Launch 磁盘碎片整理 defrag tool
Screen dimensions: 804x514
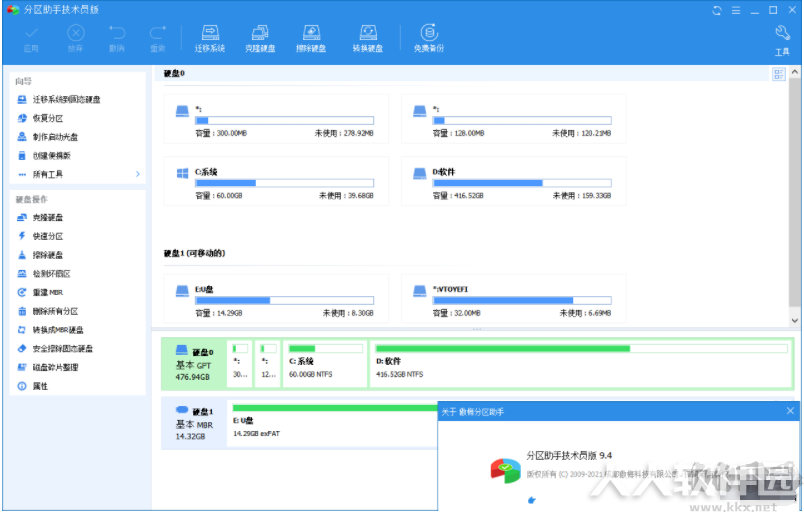click(48, 367)
